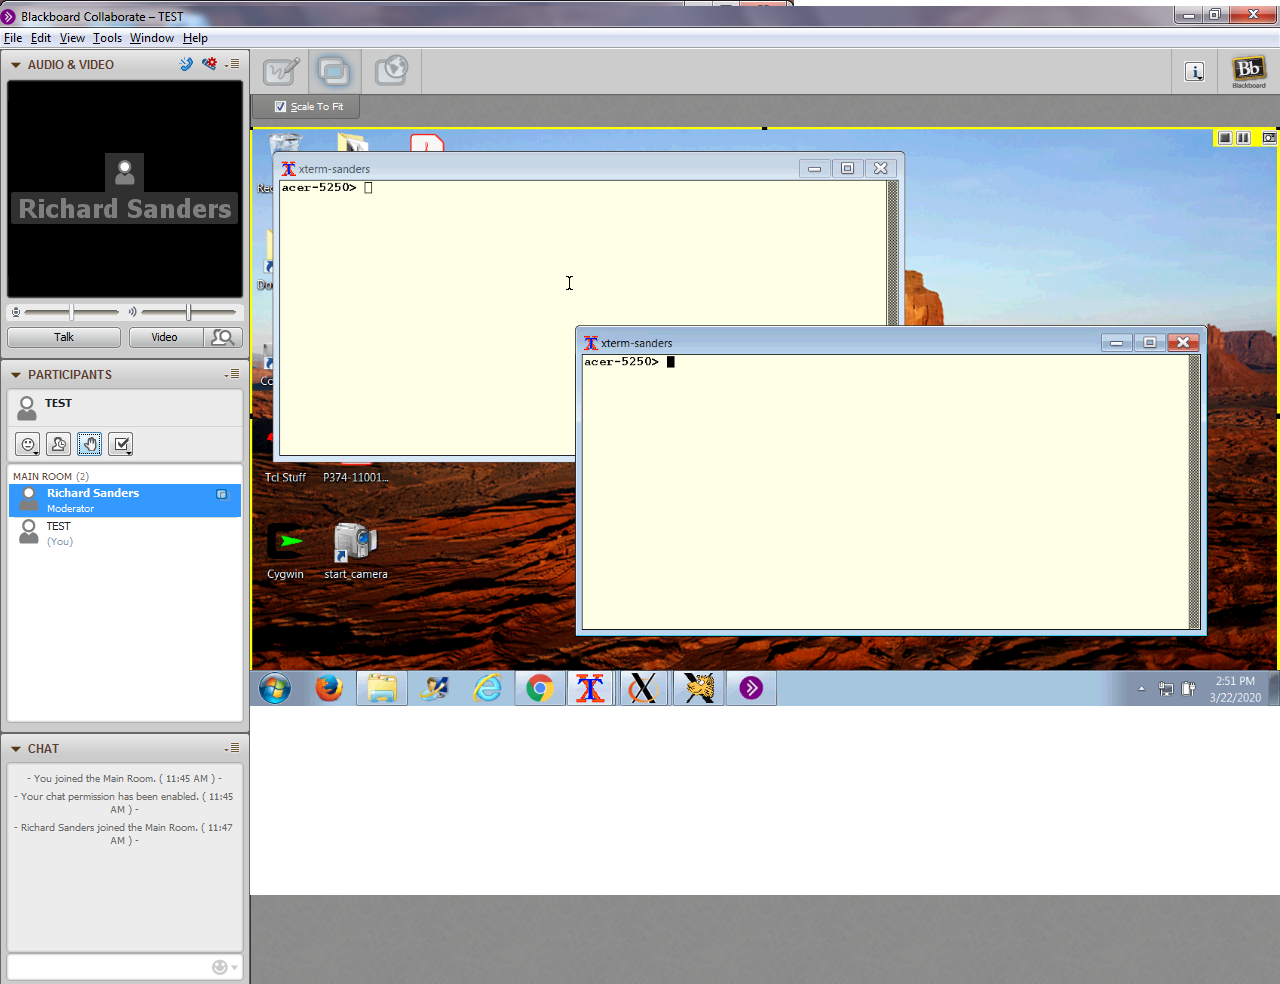Select Application Sharing mode icon

tap(334, 71)
